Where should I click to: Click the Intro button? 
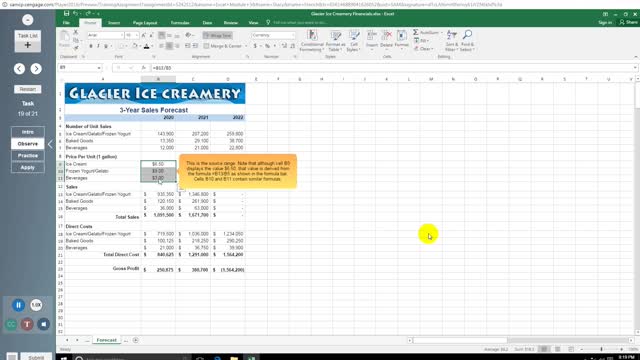(x=28, y=132)
